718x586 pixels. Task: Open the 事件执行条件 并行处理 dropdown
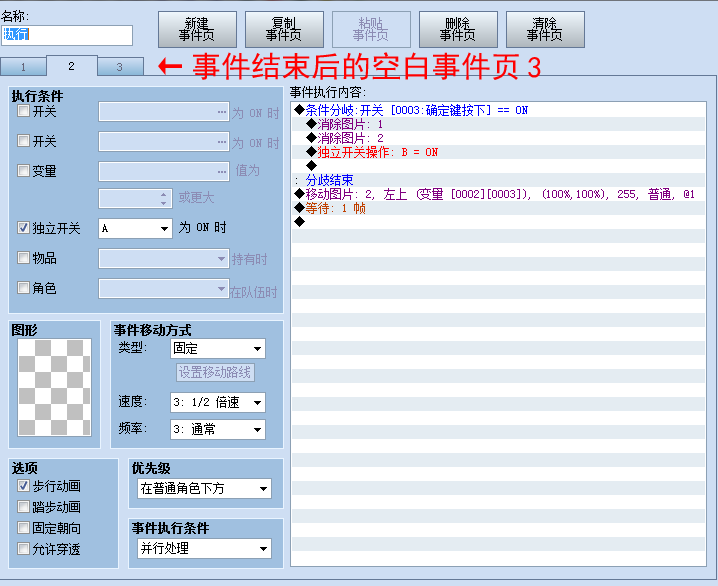click(204, 549)
